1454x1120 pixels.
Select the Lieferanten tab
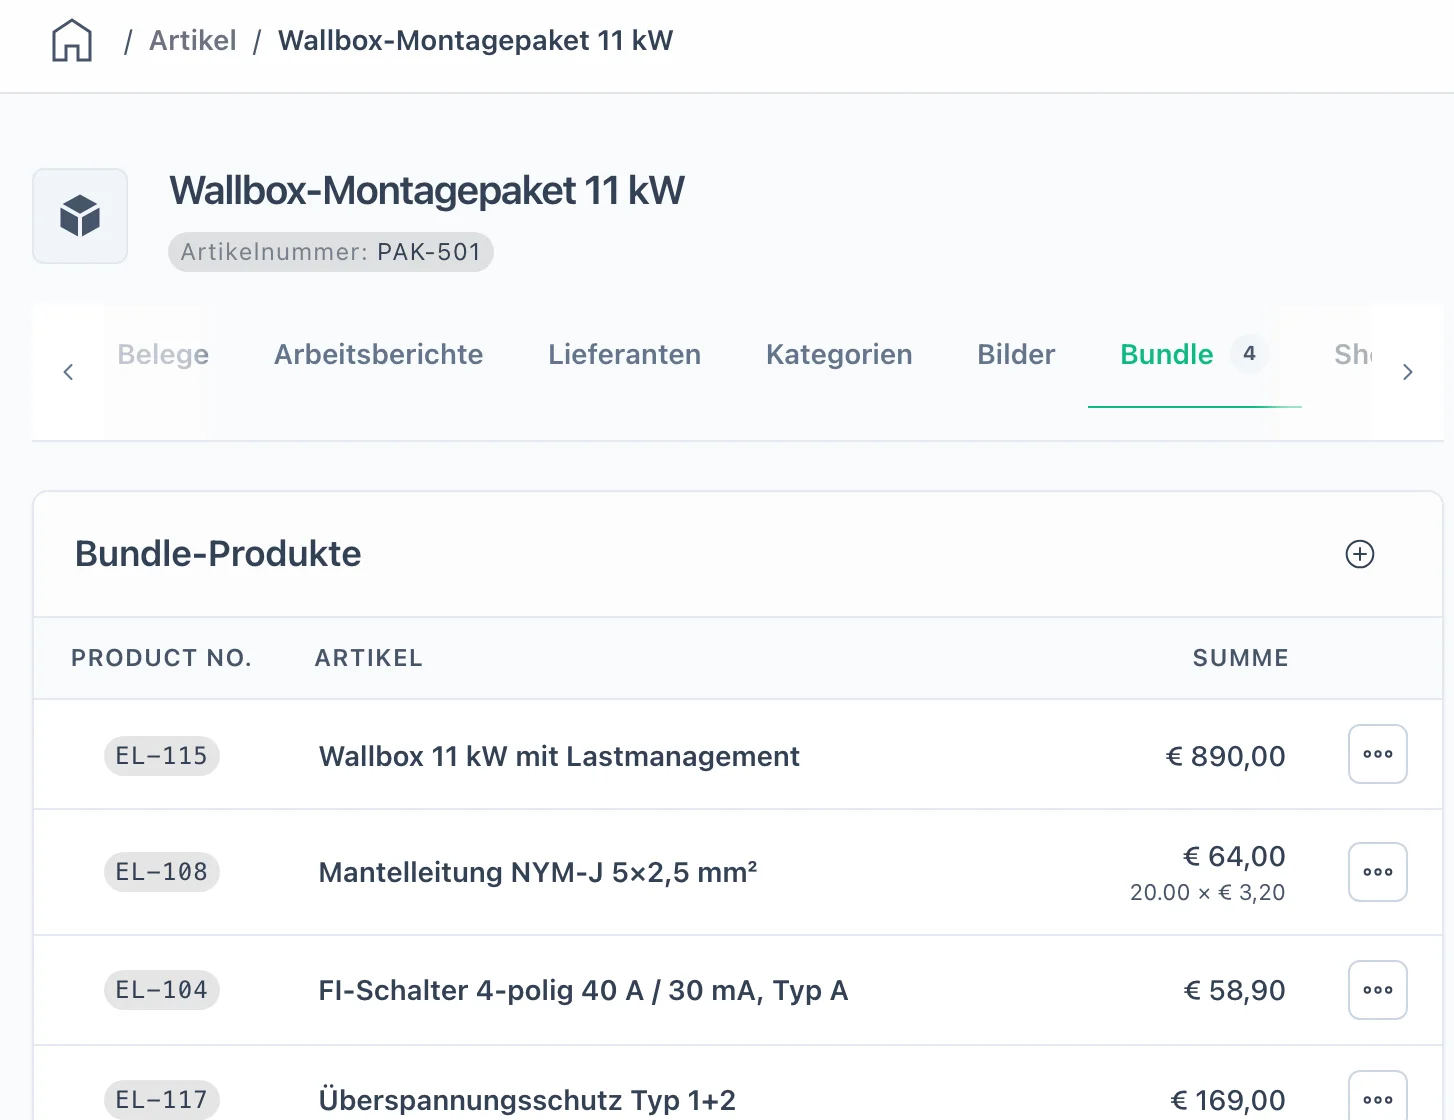click(x=625, y=354)
